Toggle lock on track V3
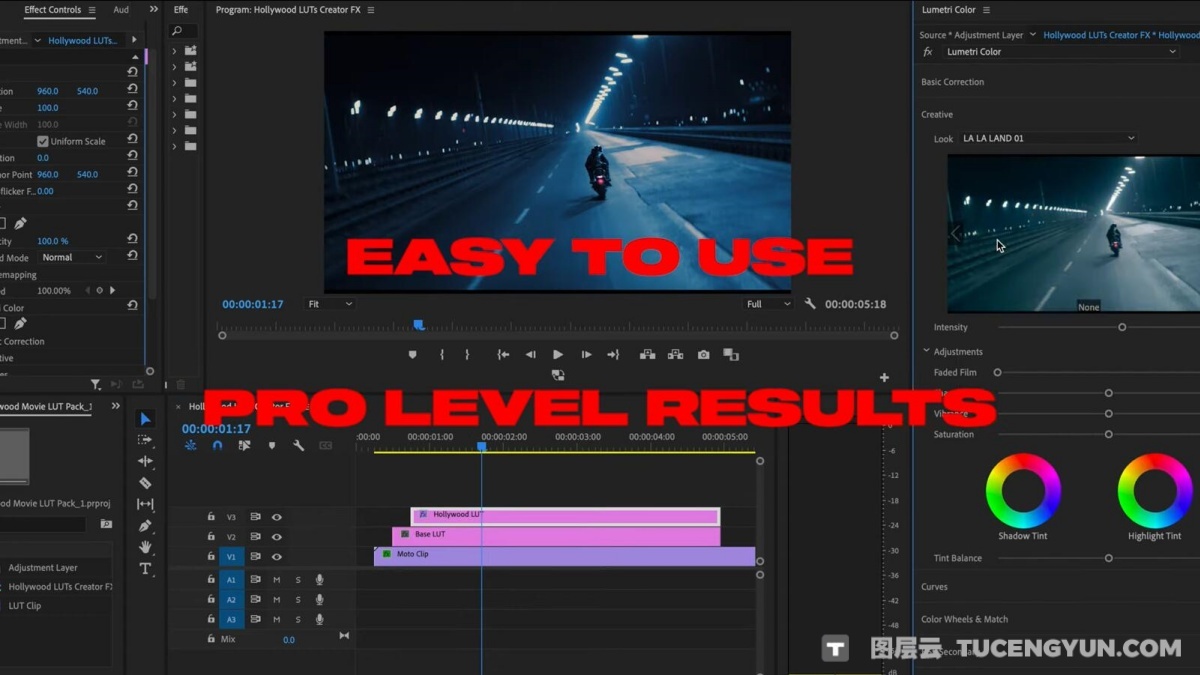This screenshot has width=1200, height=675. coord(211,517)
